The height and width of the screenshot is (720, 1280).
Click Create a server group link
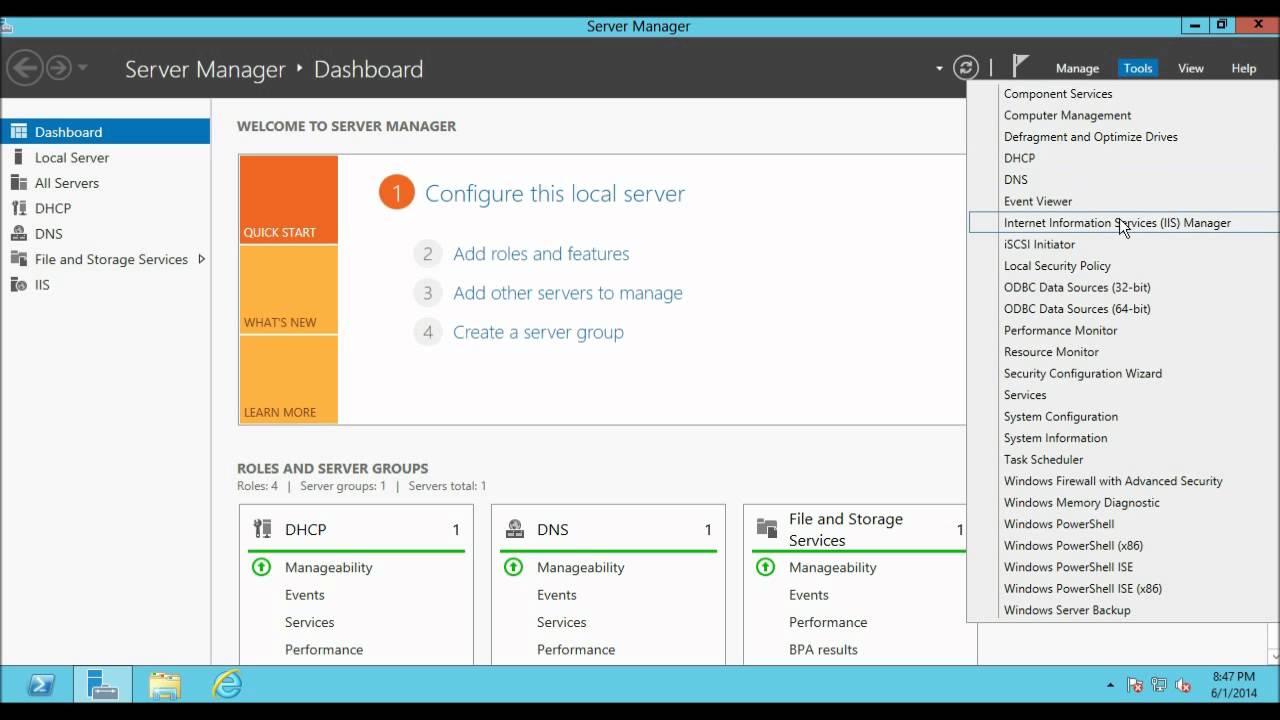coord(538,332)
